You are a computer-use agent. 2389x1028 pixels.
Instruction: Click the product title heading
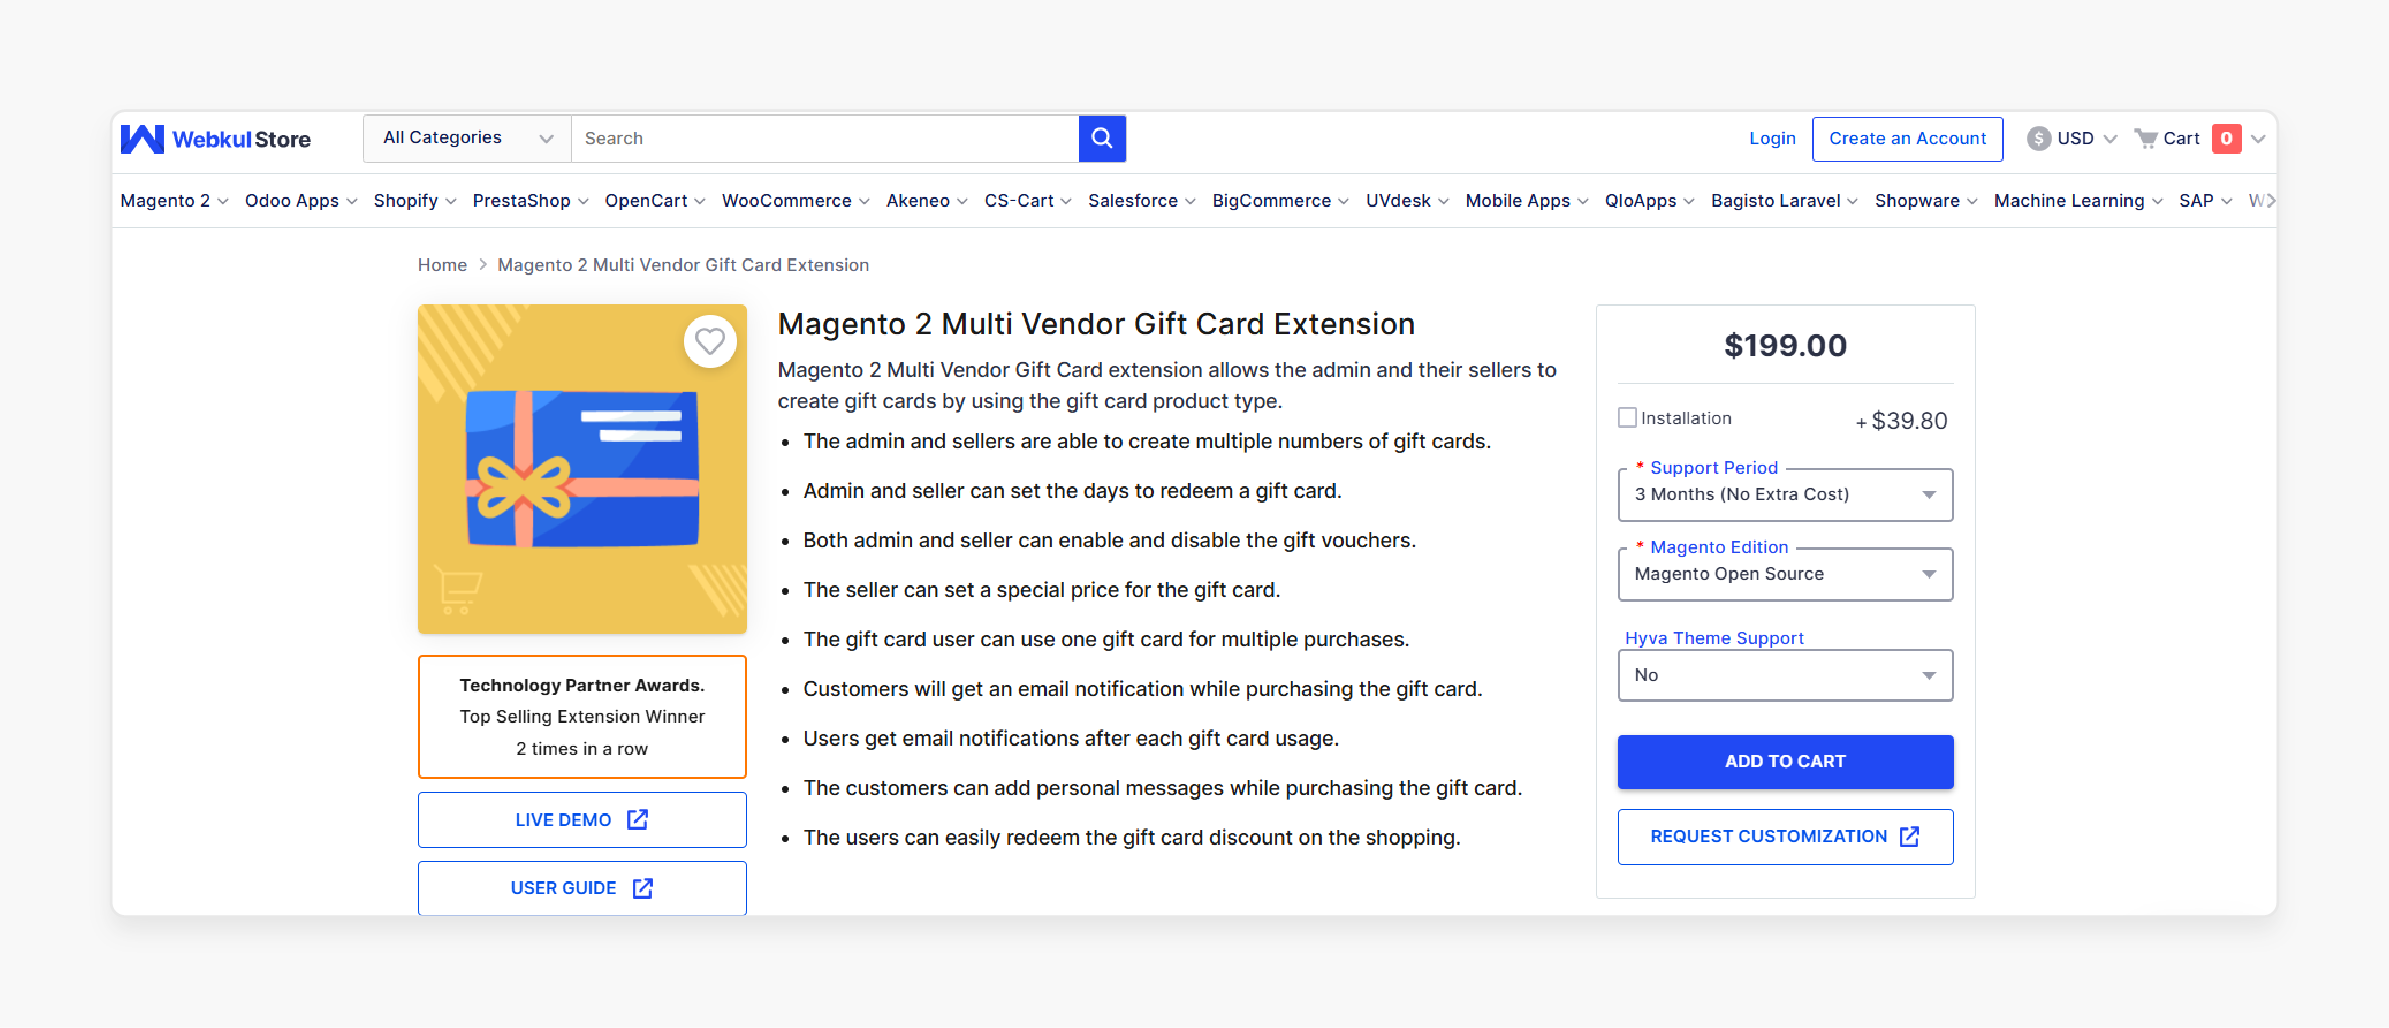(x=1096, y=324)
